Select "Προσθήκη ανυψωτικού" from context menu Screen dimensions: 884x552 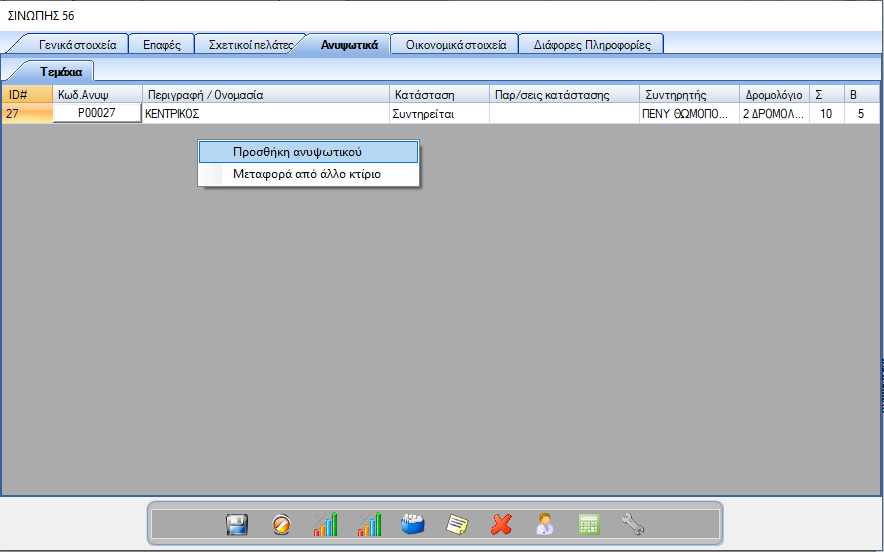(x=297, y=153)
